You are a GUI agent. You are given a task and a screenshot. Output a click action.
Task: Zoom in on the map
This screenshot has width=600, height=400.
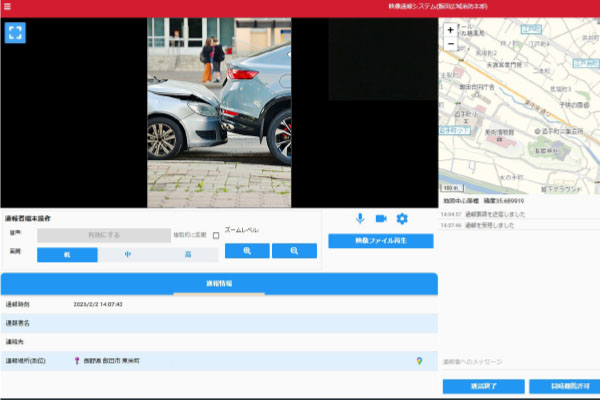[450, 31]
